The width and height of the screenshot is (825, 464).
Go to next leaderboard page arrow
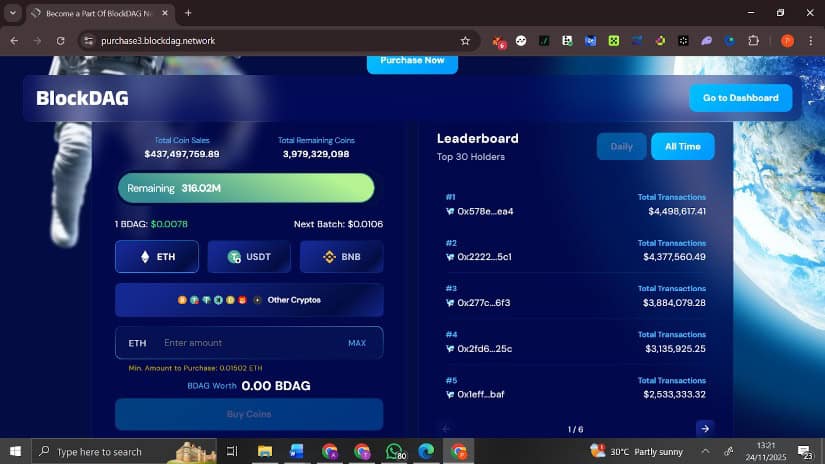point(704,429)
